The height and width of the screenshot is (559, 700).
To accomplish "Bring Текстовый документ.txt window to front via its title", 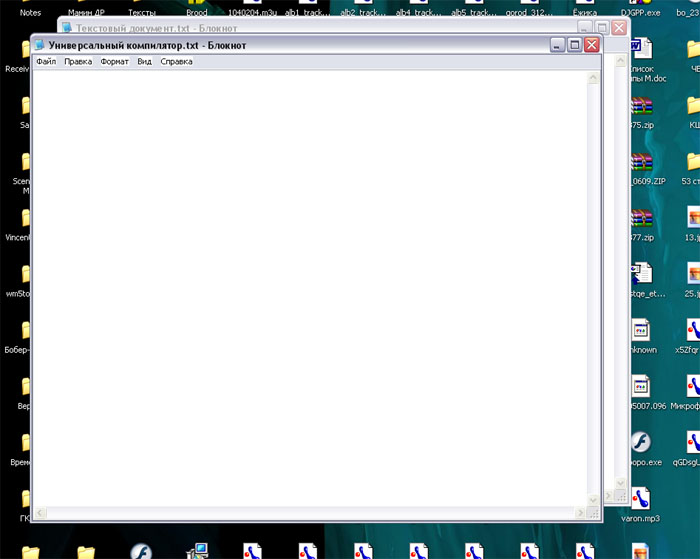I will click(x=156, y=28).
